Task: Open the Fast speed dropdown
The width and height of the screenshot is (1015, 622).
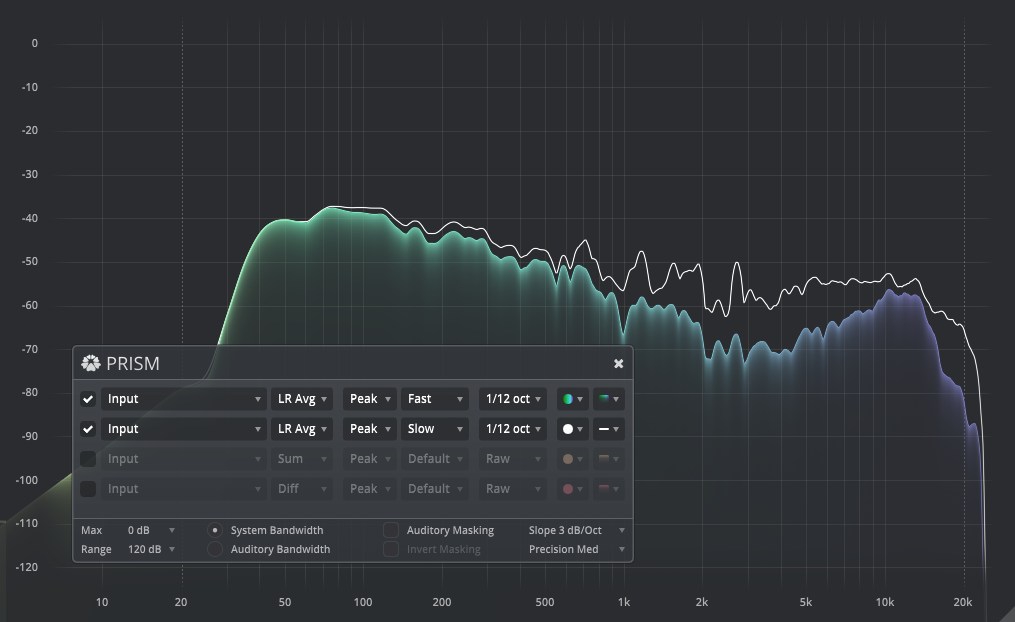Action: pyautogui.click(x=436, y=399)
